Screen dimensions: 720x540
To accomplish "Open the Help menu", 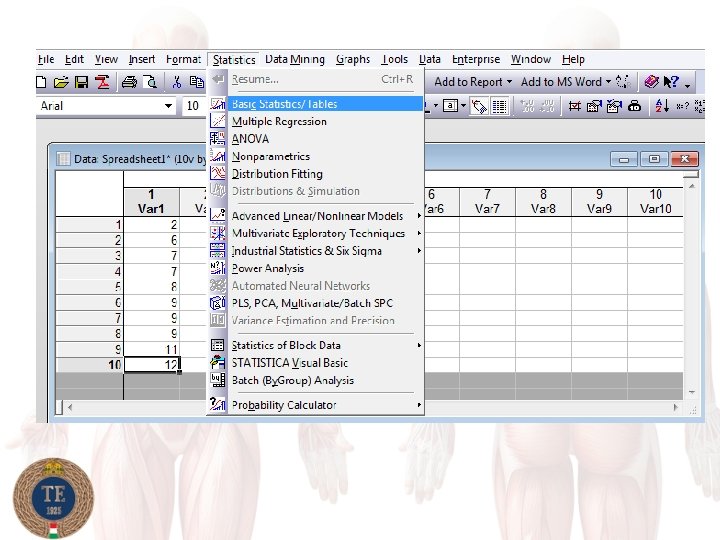I will tap(573, 59).
